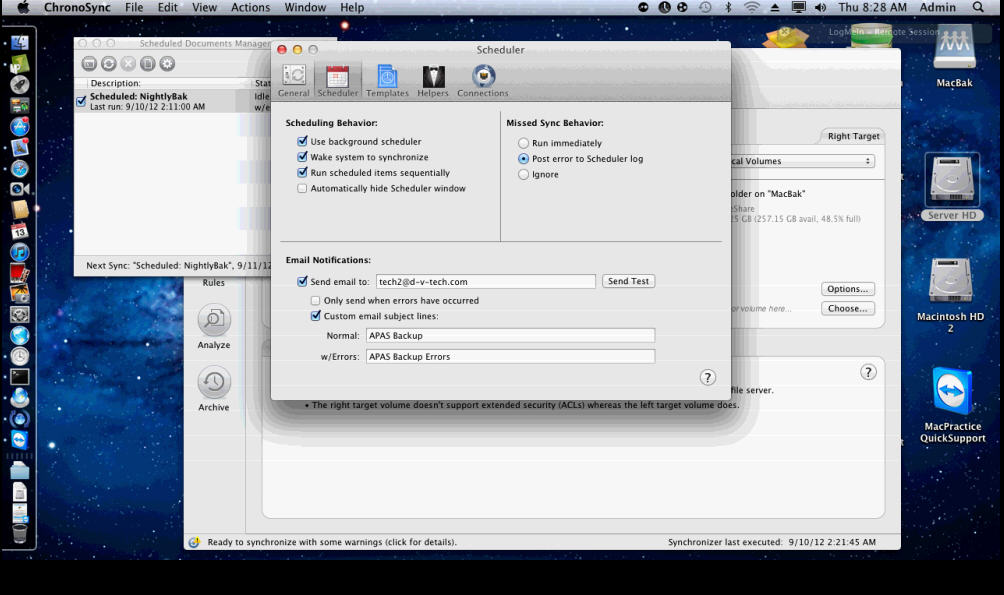Choose Ignore for missed sync behavior
Image resolution: width=1004 pixels, height=595 pixels.
coord(523,174)
